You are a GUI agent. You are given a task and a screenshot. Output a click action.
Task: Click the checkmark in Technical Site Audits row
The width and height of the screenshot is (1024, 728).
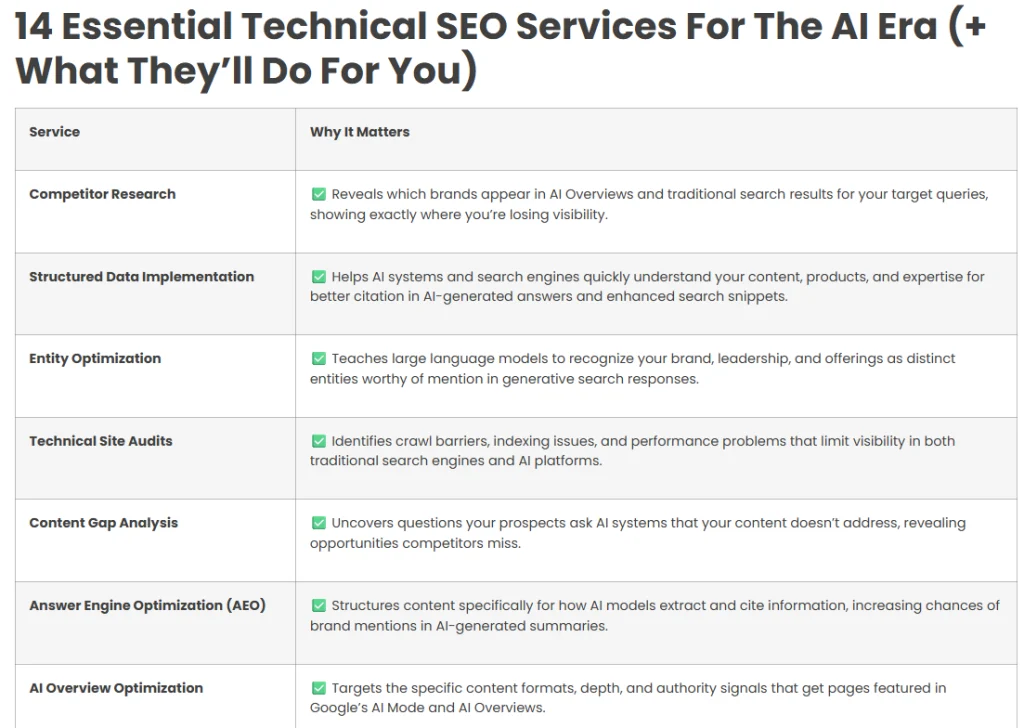(318, 441)
